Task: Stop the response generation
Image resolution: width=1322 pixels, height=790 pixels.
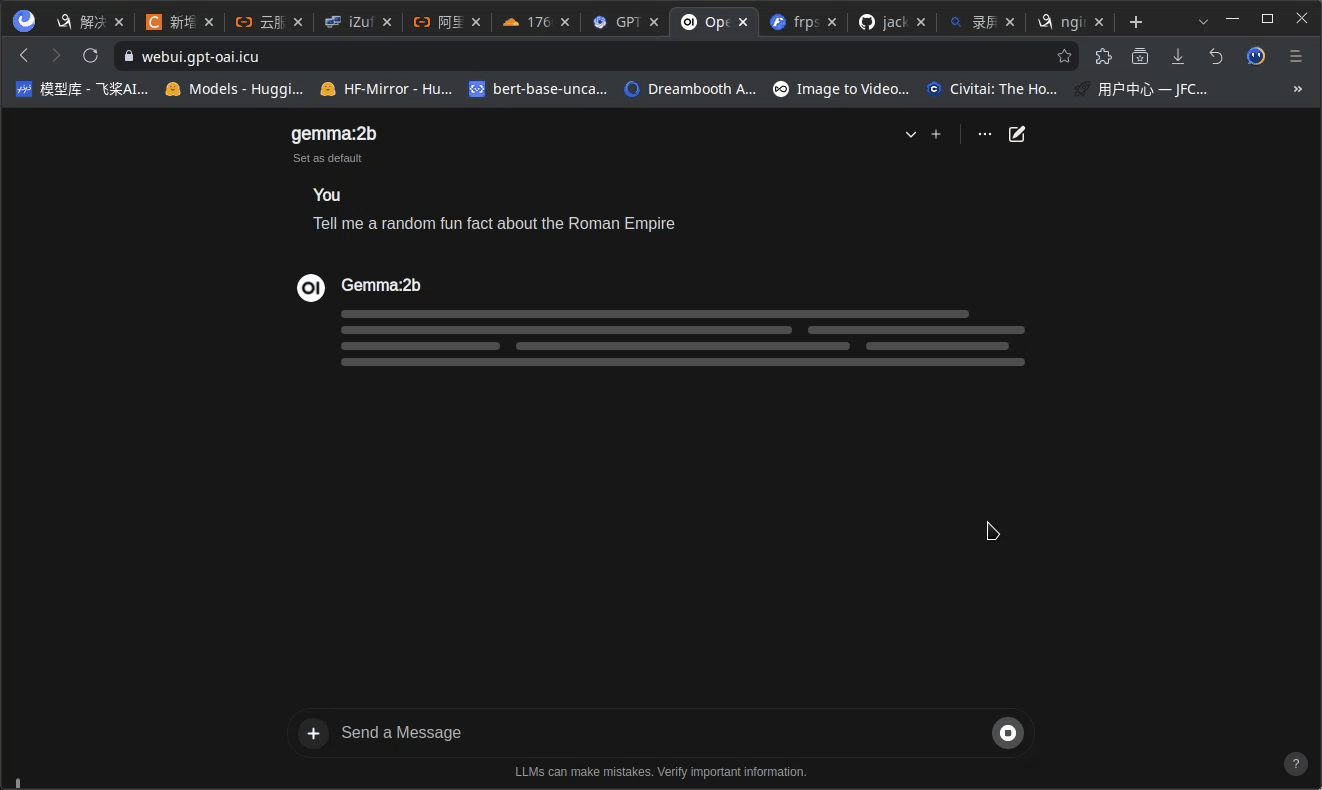Action: pyautogui.click(x=1008, y=733)
